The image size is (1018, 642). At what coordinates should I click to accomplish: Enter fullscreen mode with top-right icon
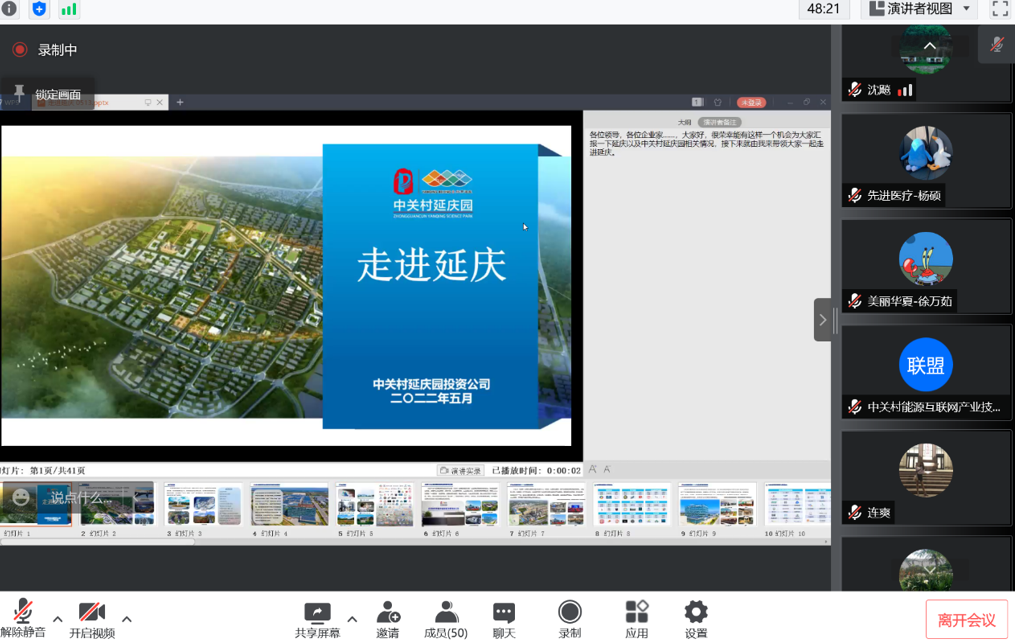[x=999, y=9]
